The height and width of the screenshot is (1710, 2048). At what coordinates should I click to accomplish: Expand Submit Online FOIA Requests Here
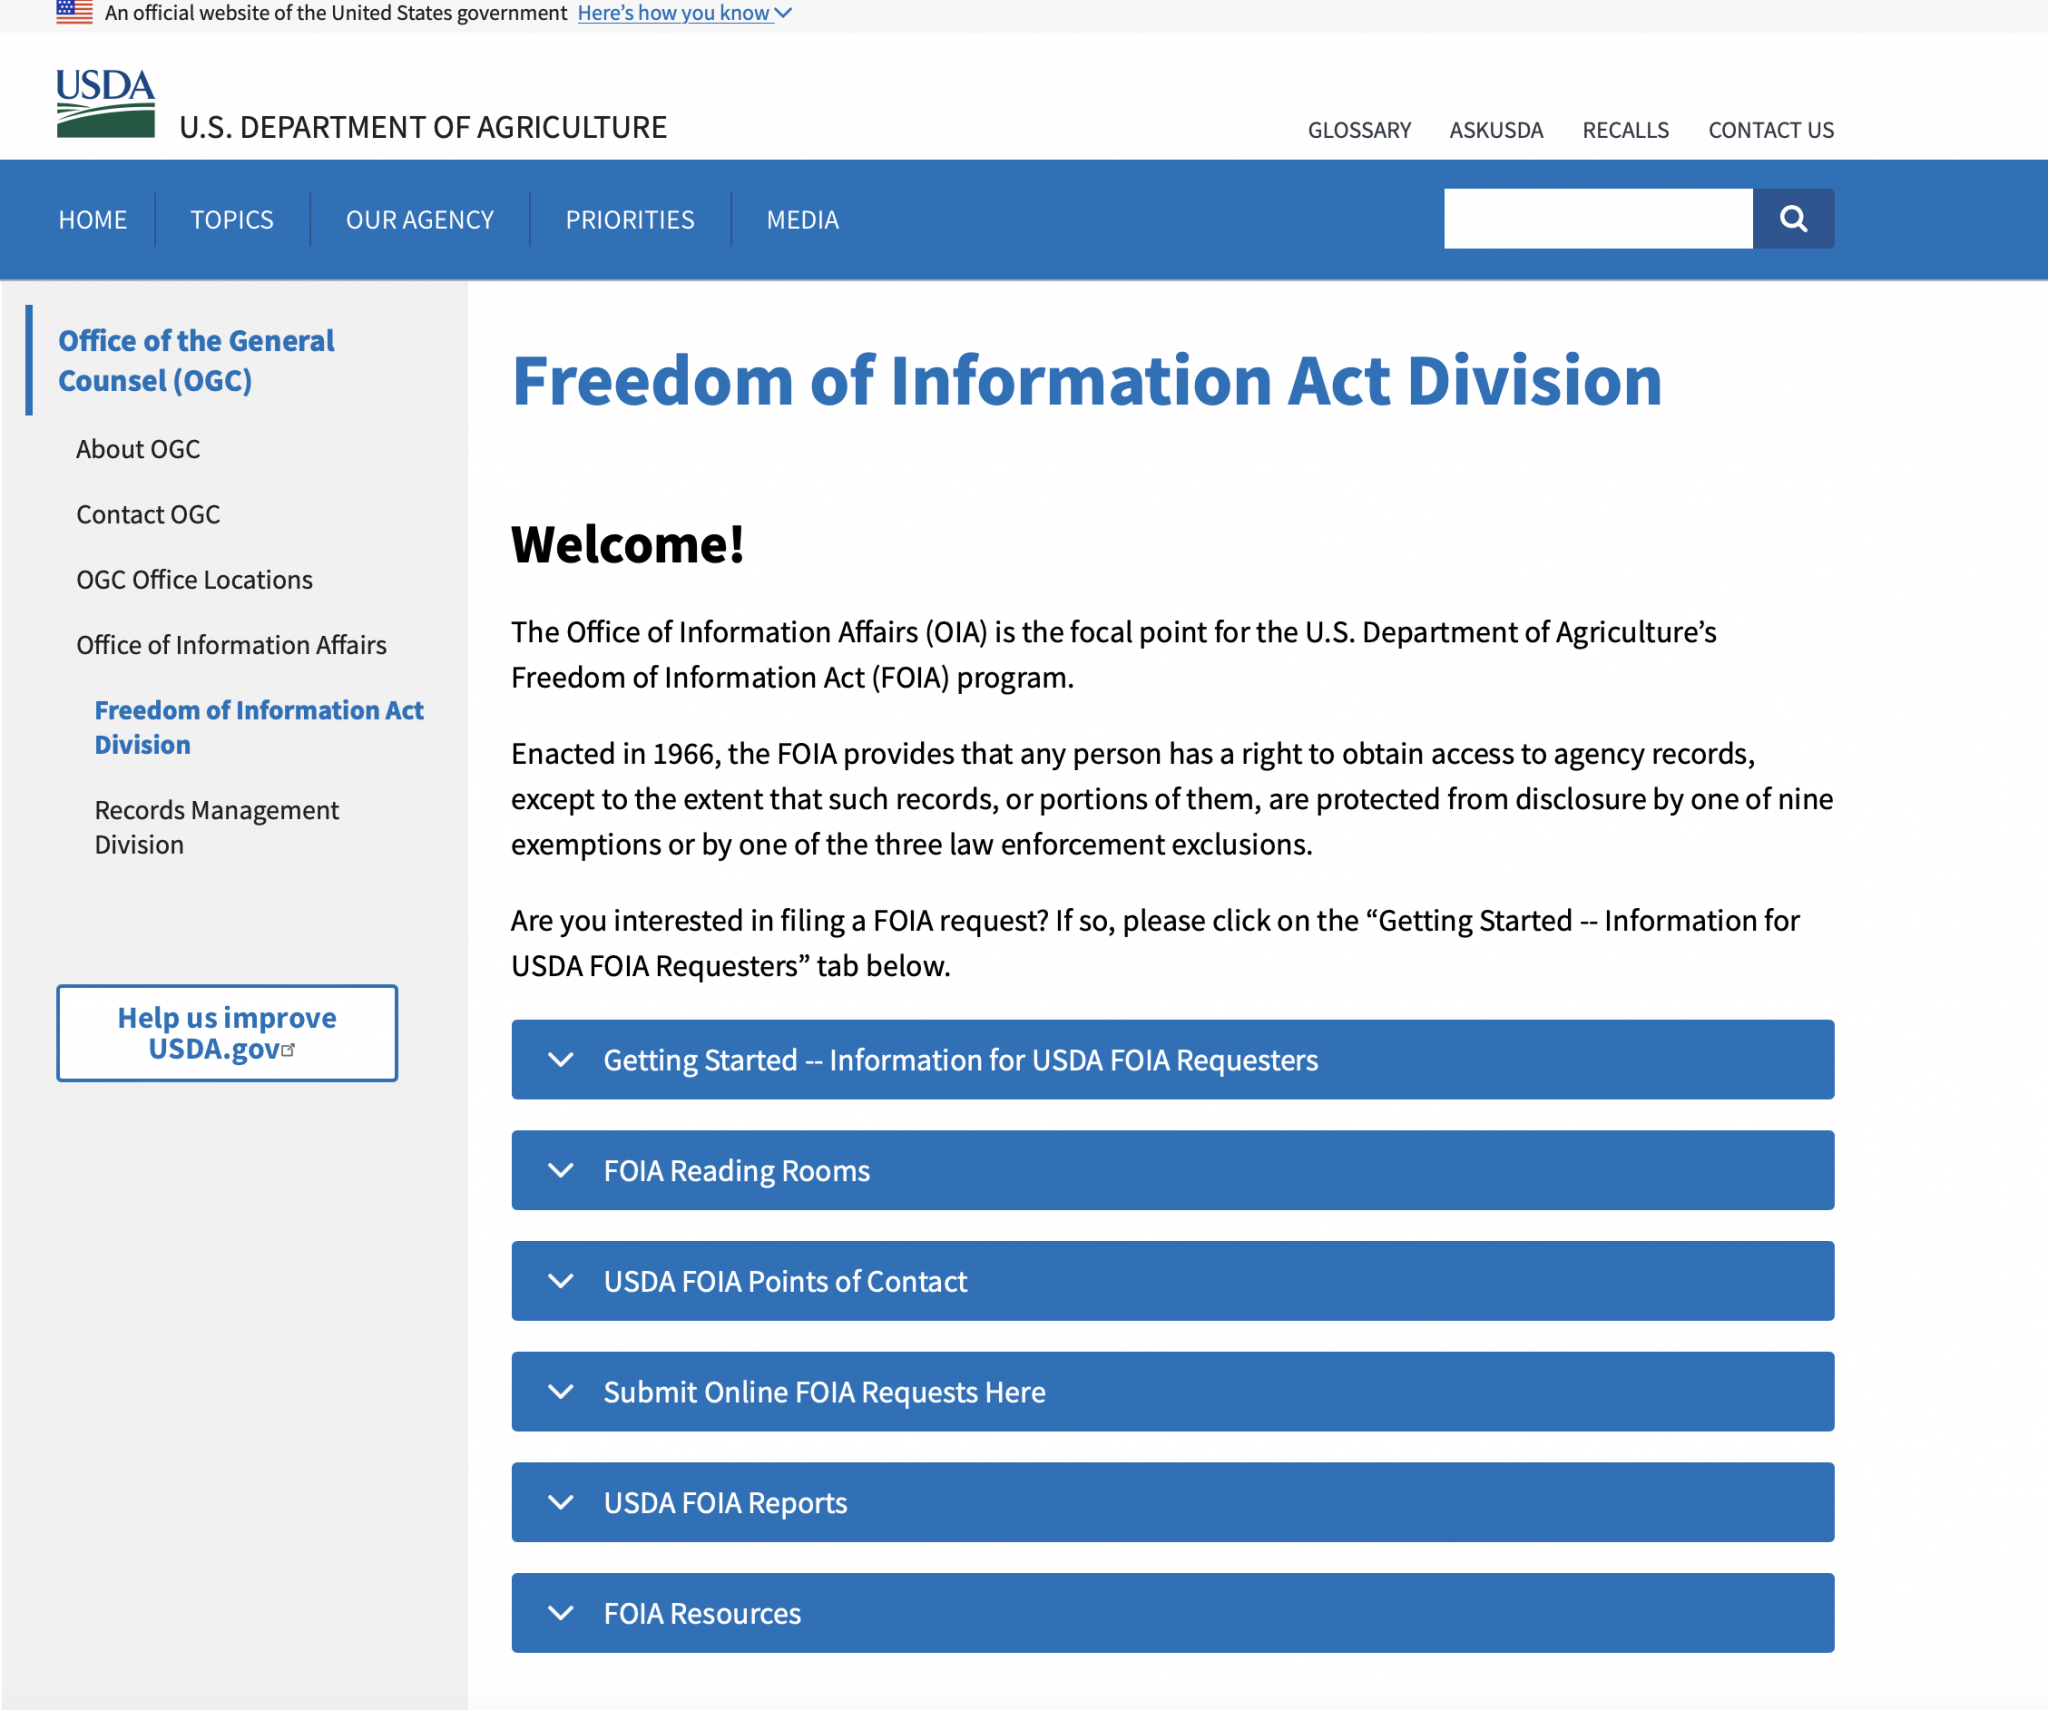click(1172, 1392)
